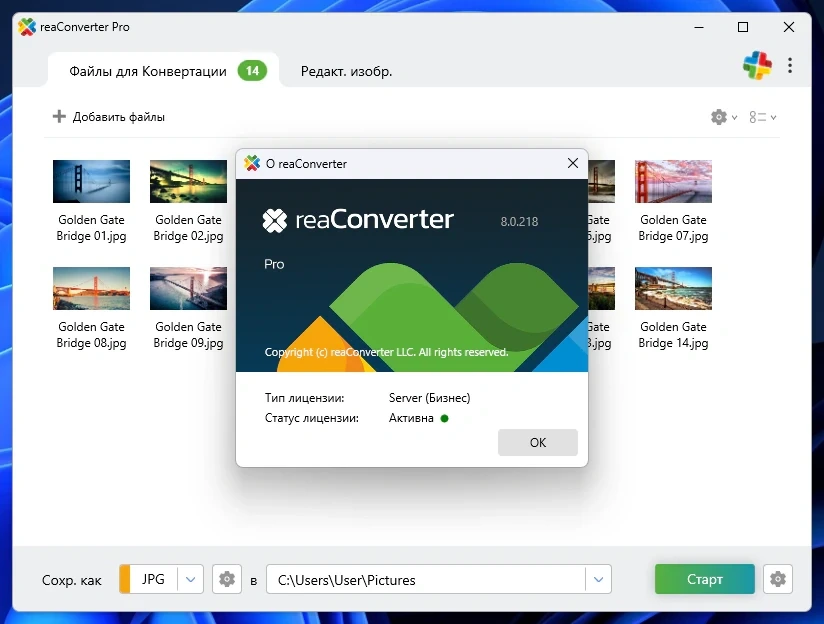This screenshot has height=624, width=824.
Task: Close the О reaConverter dialog
Action: point(573,163)
